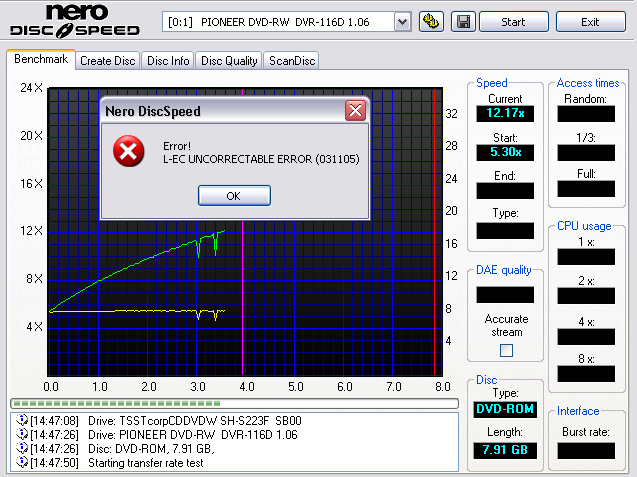Image resolution: width=637 pixels, height=477 pixels.
Task: Toggle the Accurate stream checkbox
Action: 506,350
